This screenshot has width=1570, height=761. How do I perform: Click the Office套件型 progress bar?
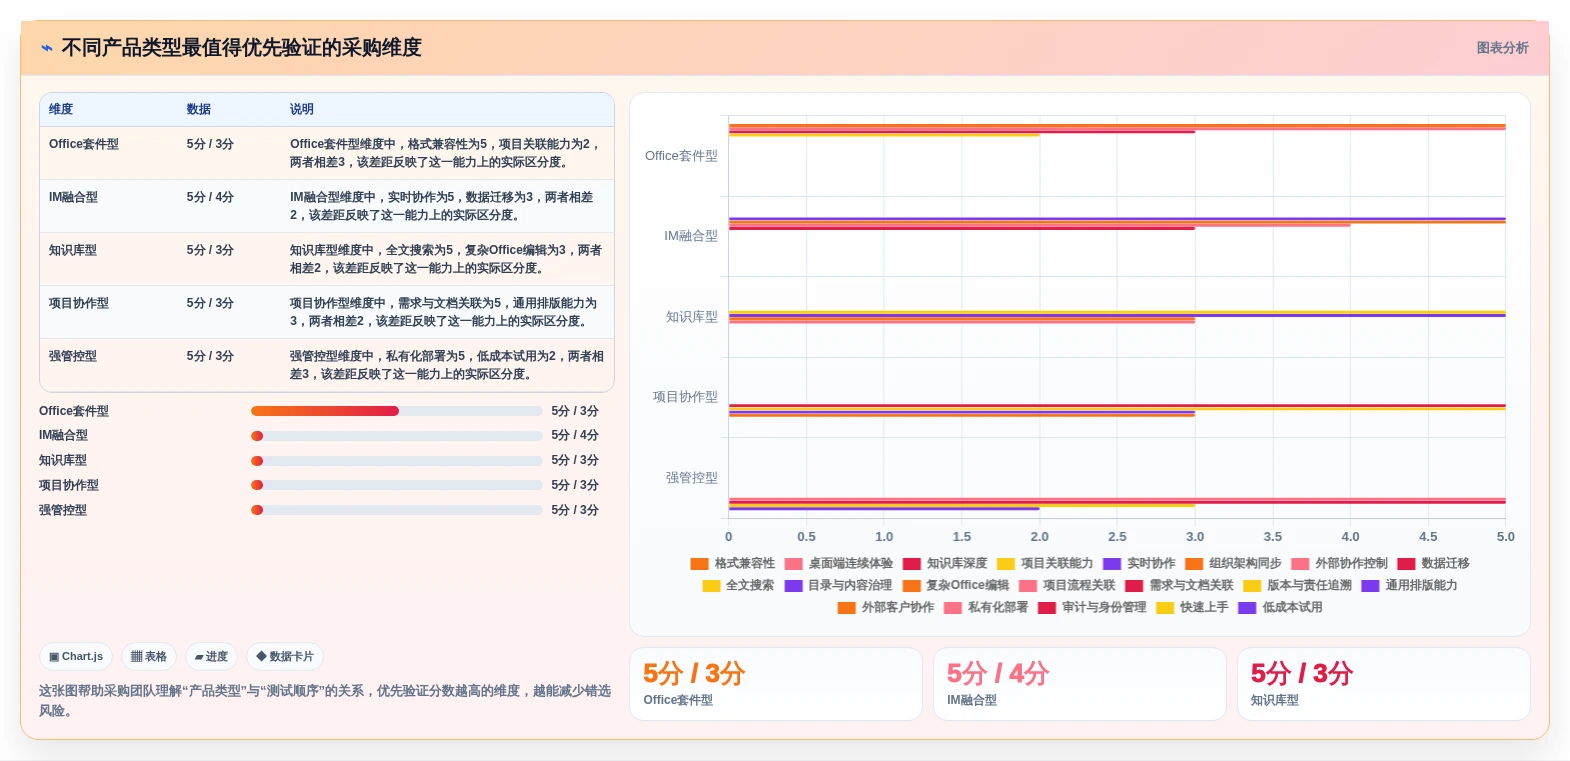[x=396, y=411]
